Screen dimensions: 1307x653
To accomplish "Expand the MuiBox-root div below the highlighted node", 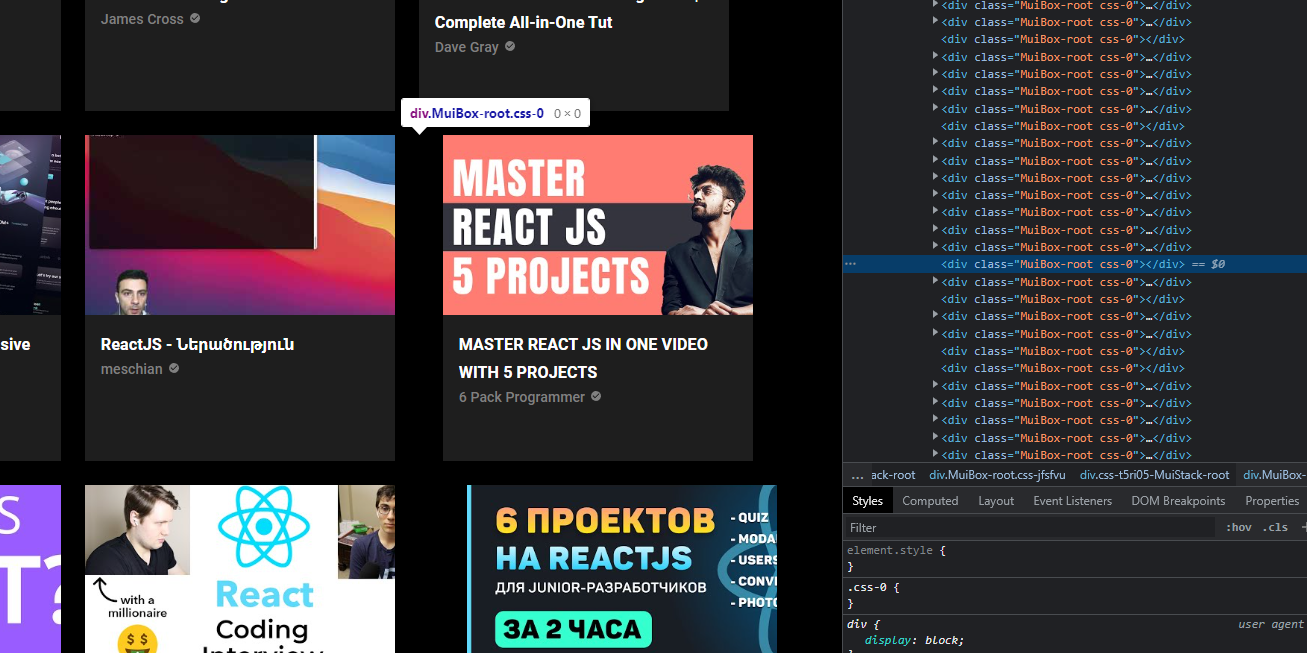I will (x=934, y=281).
